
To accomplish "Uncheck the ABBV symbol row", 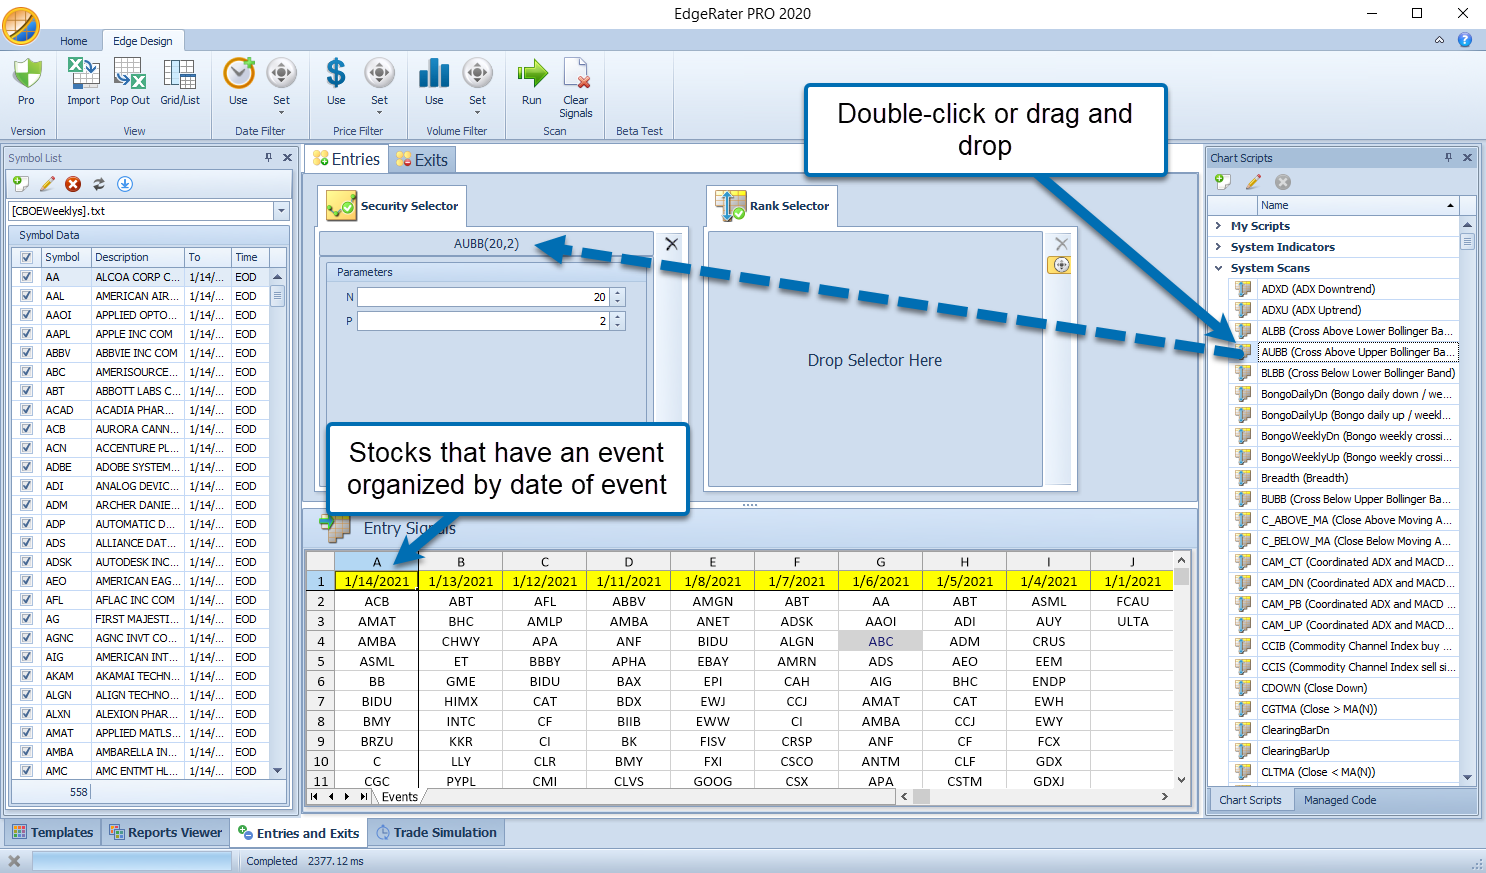I will 27,353.
